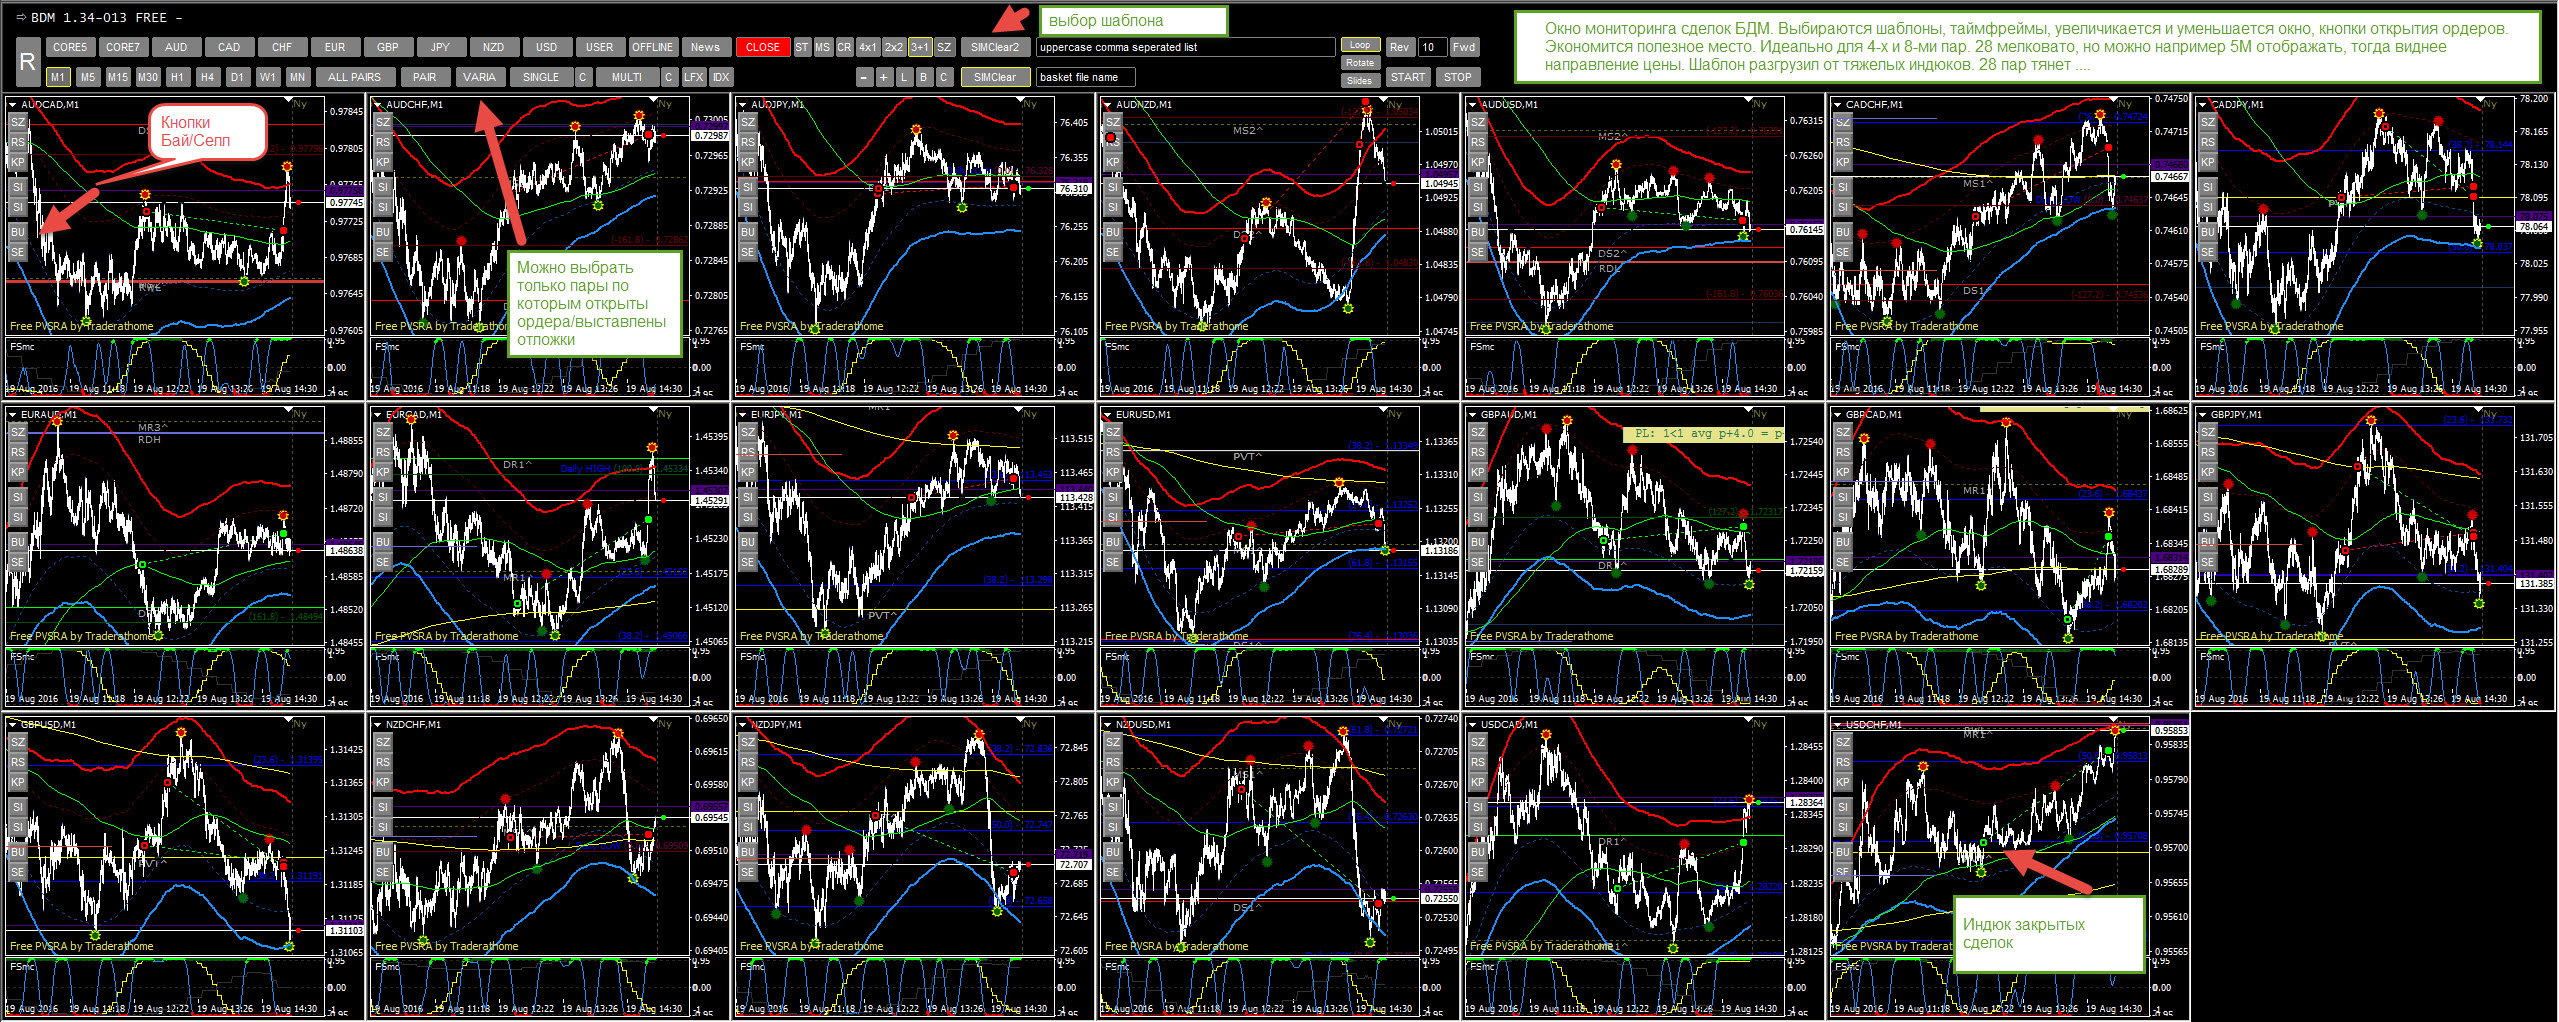
Task: Click RS button on AUDJPY chart
Action: click(x=748, y=142)
